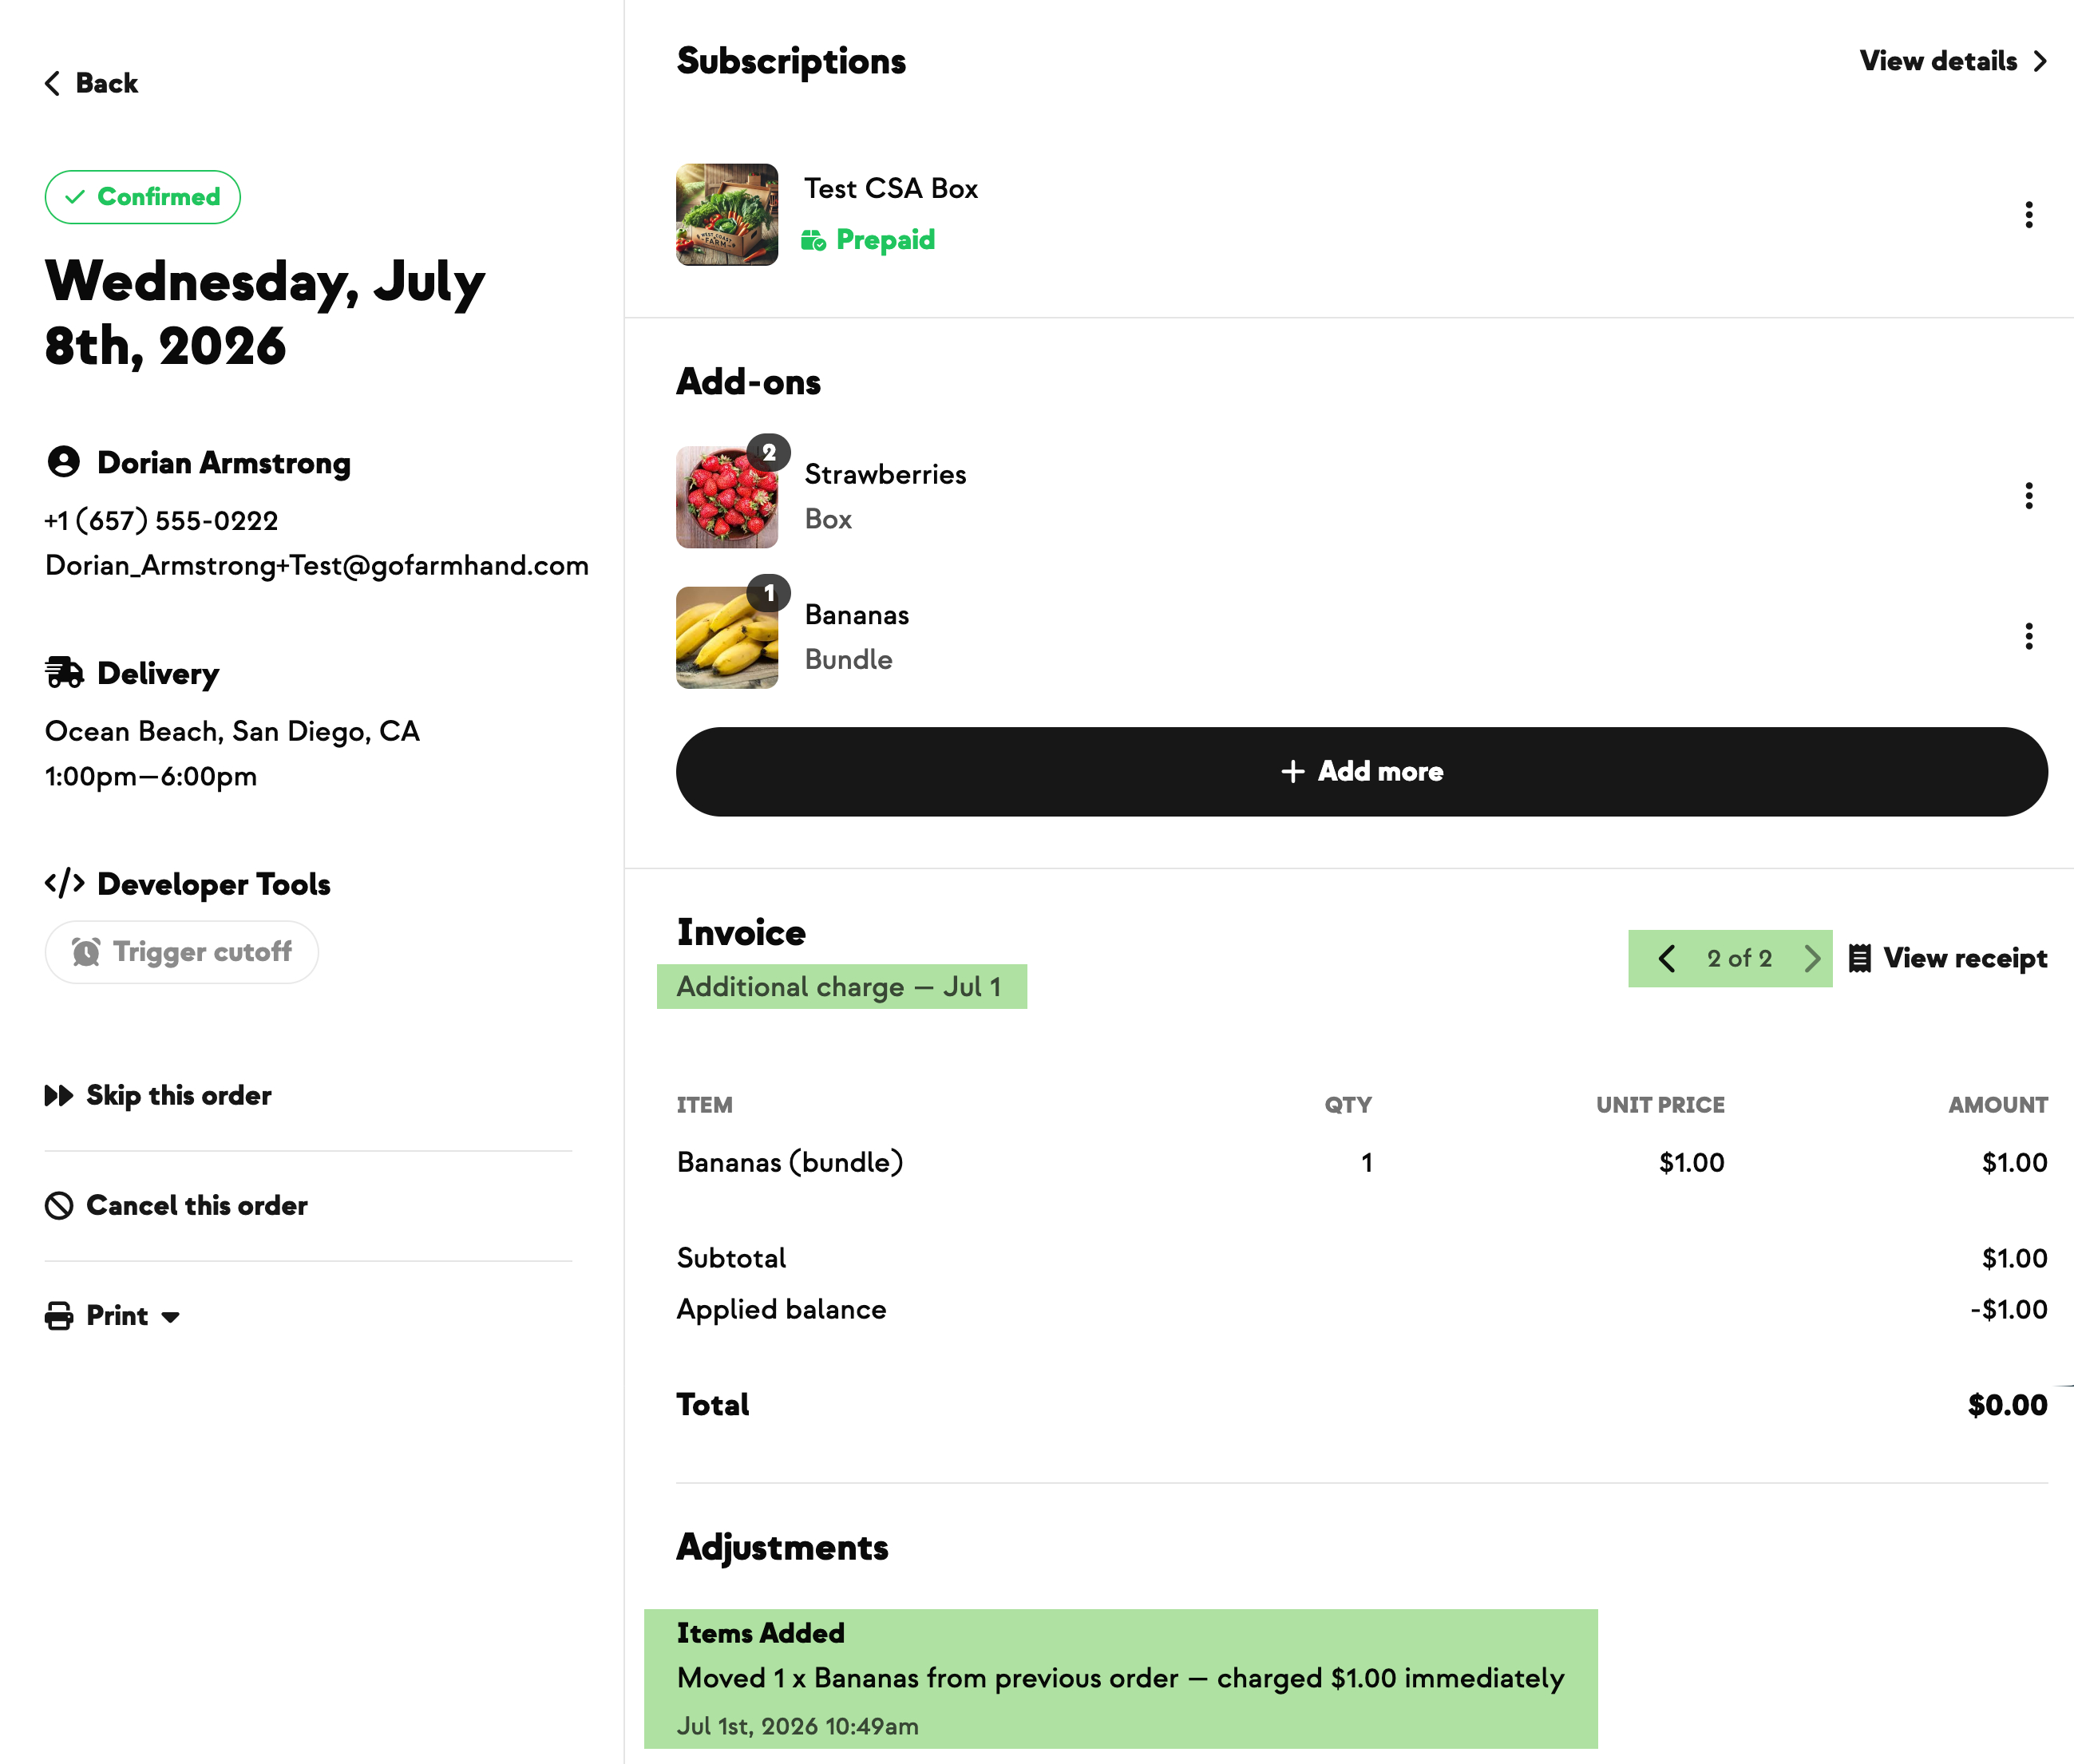The image size is (2074, 1764).
Task: Open View receipt
Action: [x=1948, y=958]
